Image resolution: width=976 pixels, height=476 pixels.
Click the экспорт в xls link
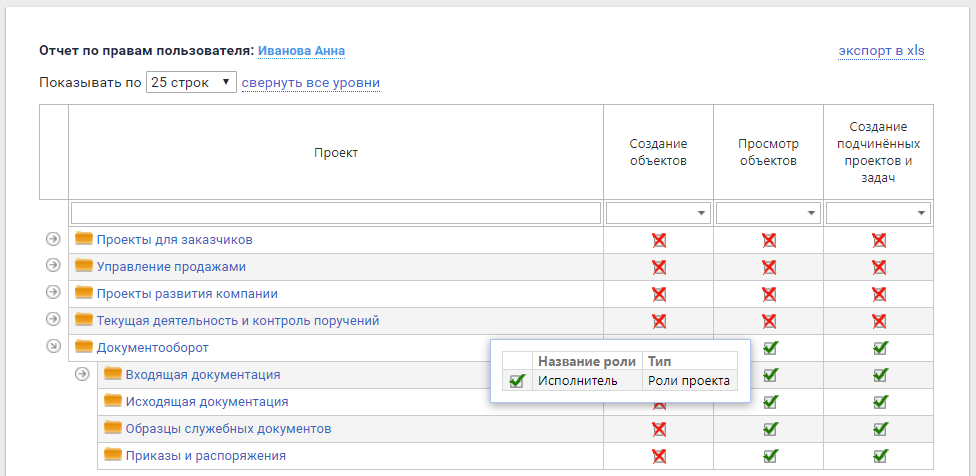click(881, 51)
